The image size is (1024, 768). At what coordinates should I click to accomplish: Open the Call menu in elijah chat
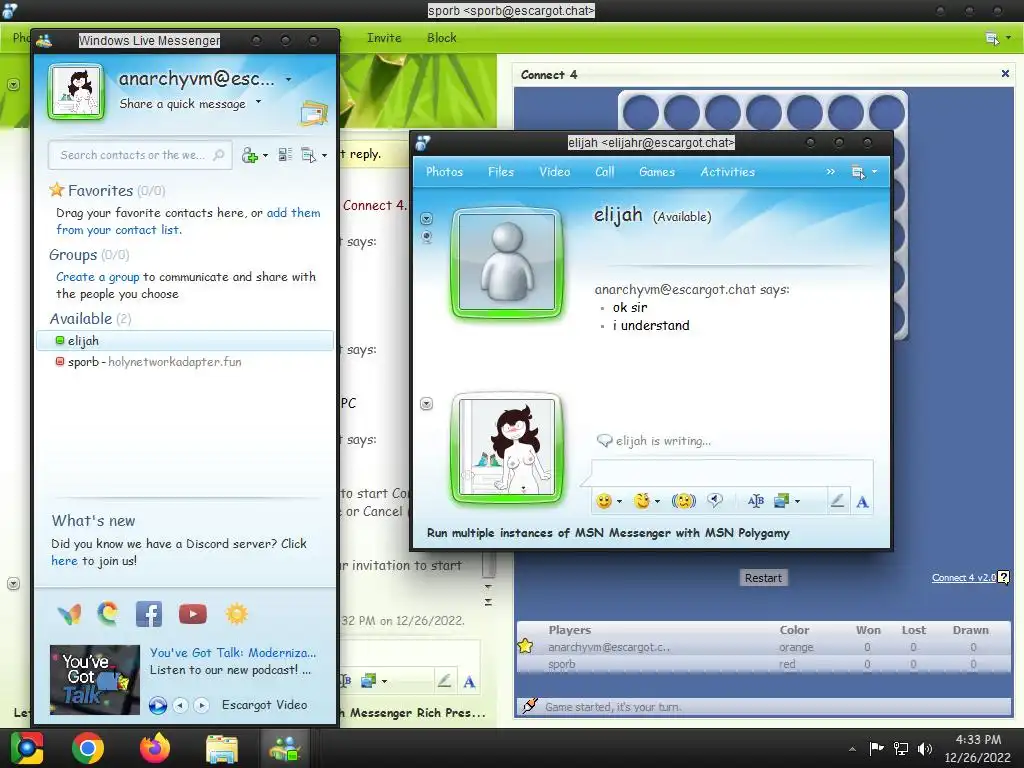coord(605,172)
